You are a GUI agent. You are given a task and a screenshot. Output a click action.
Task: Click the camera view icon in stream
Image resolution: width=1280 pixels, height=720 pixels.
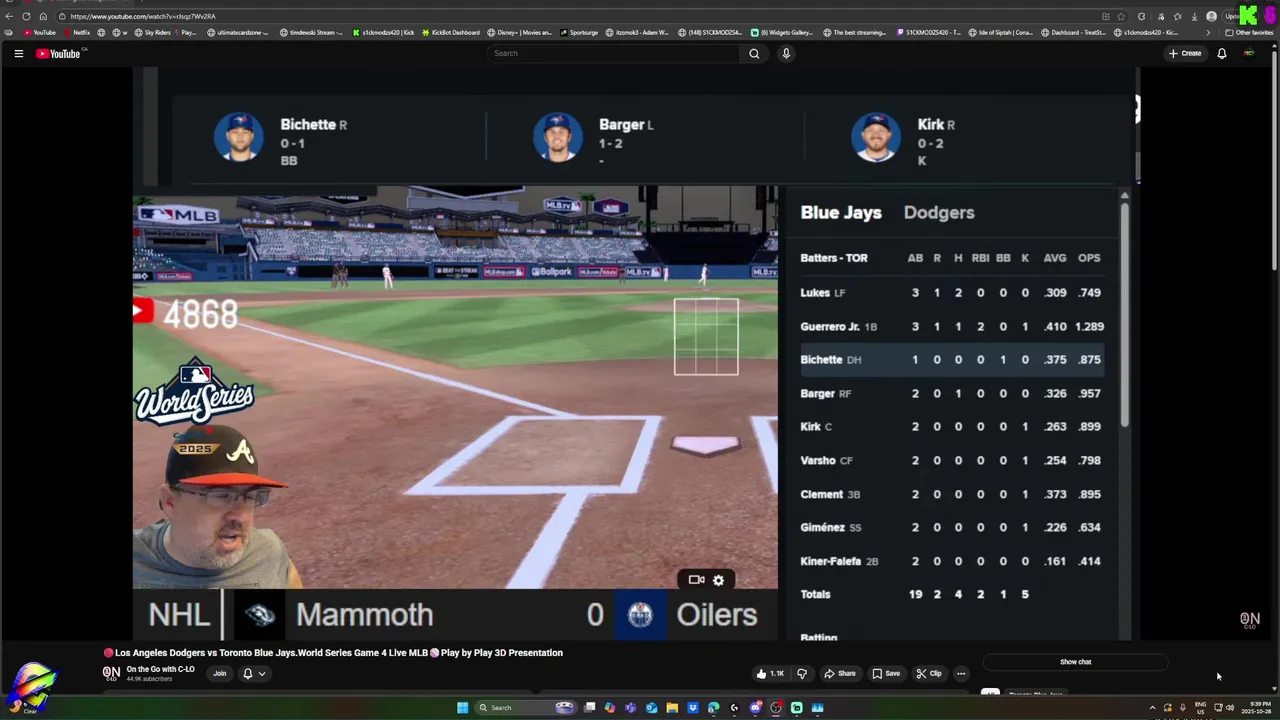(696, 579)
